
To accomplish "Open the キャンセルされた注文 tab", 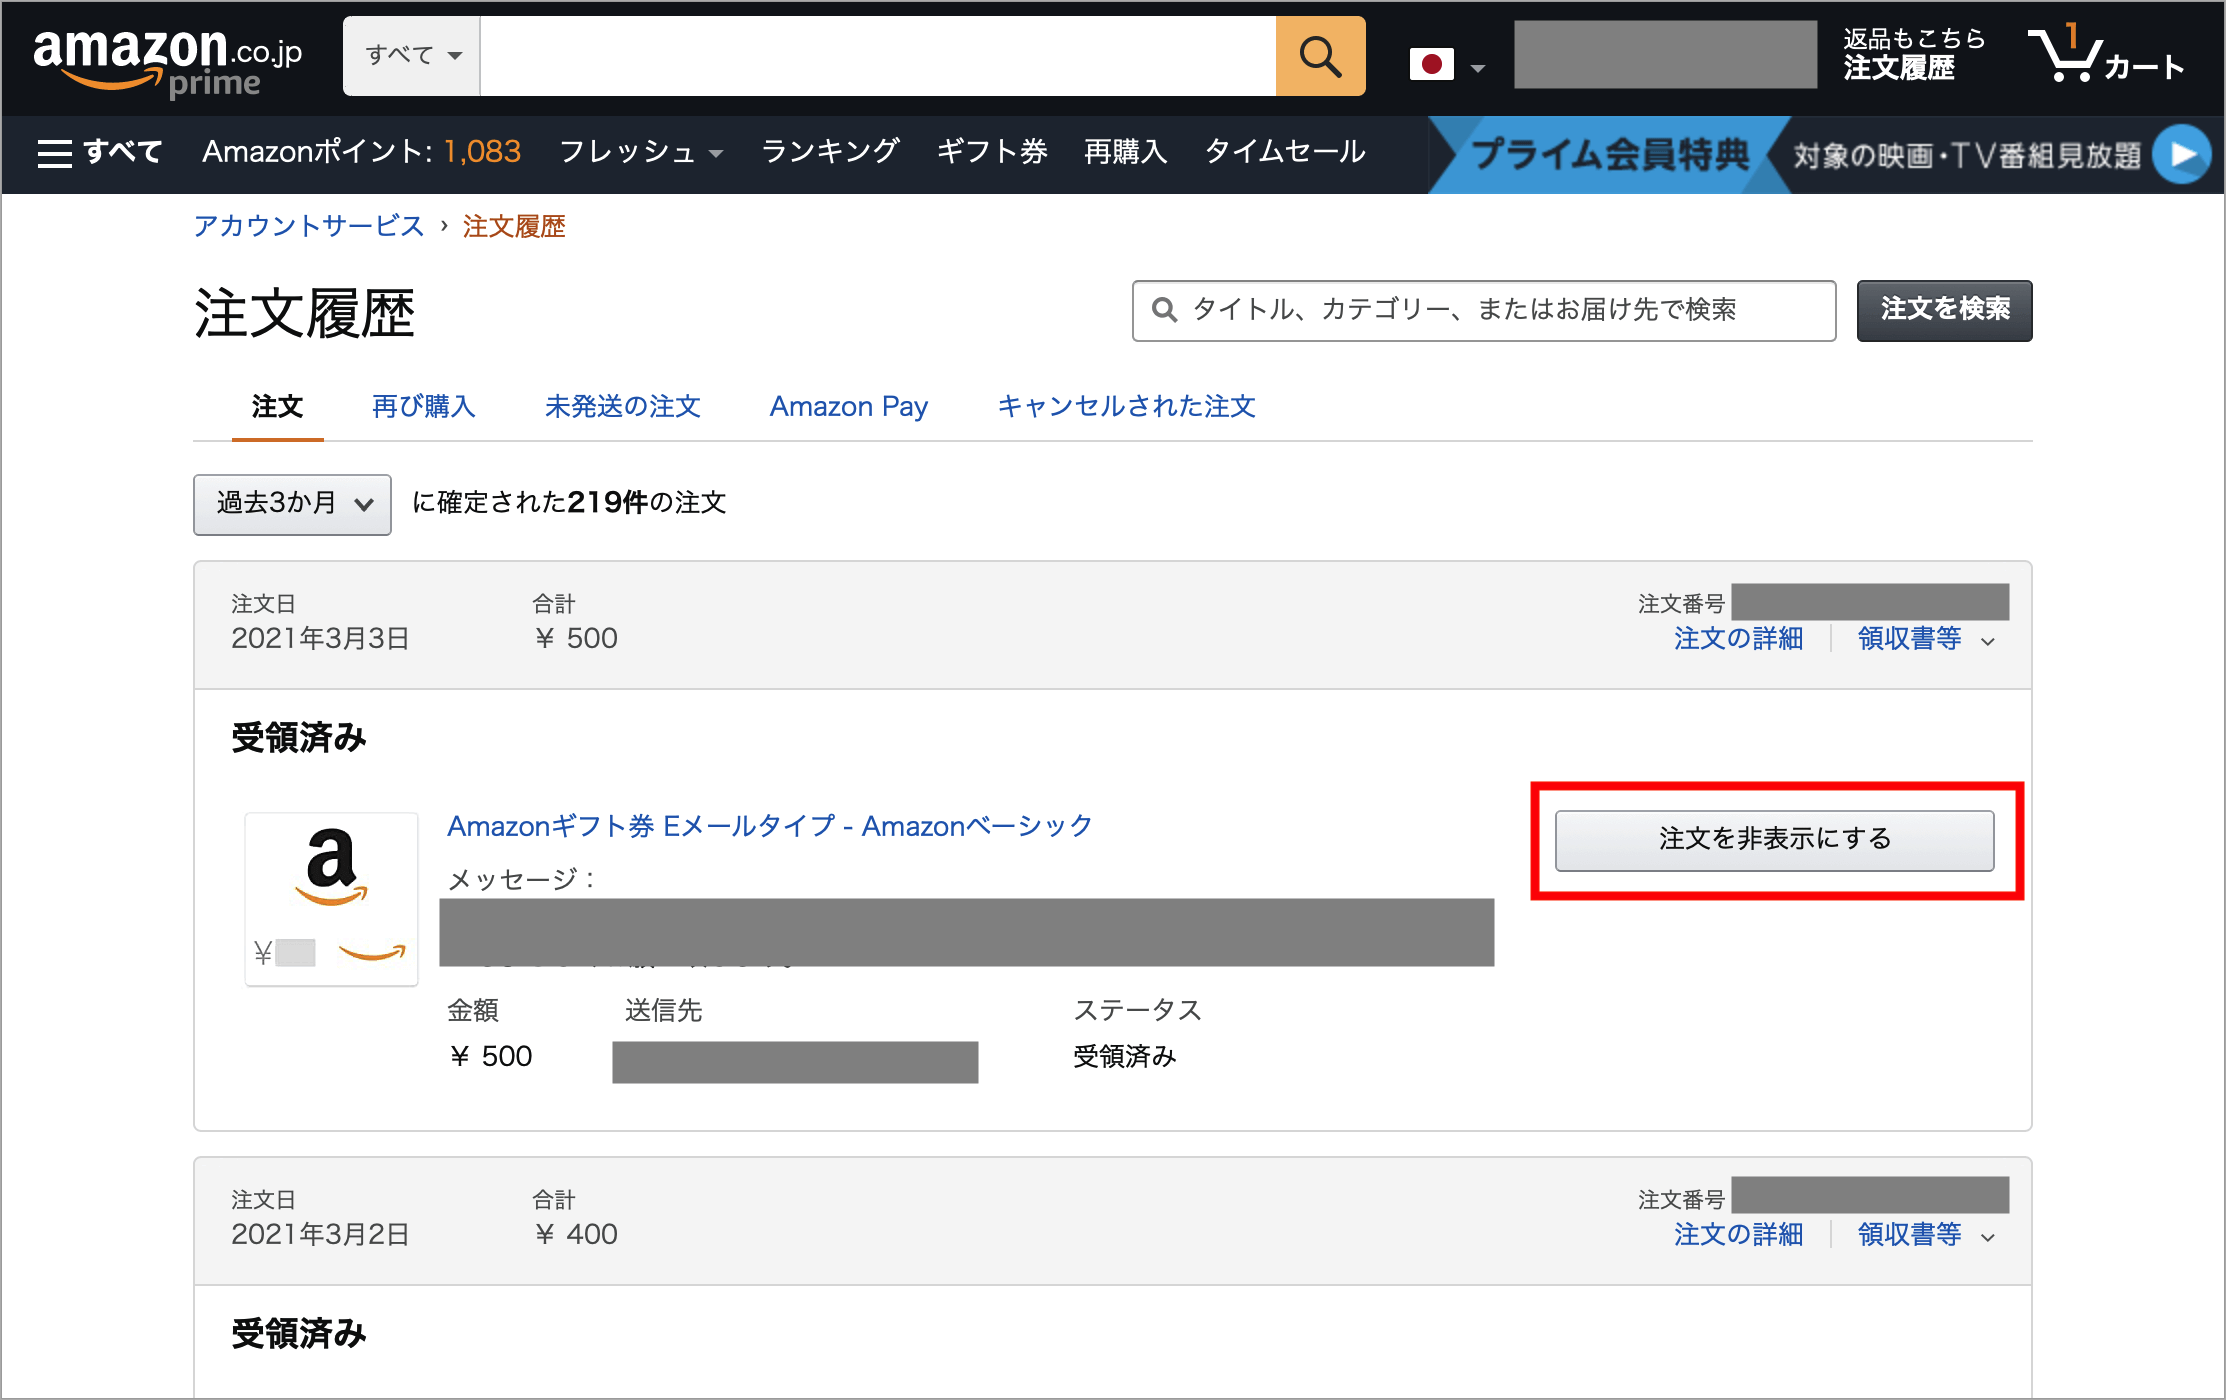I will pyautogui.click(x=1126, y=407).
